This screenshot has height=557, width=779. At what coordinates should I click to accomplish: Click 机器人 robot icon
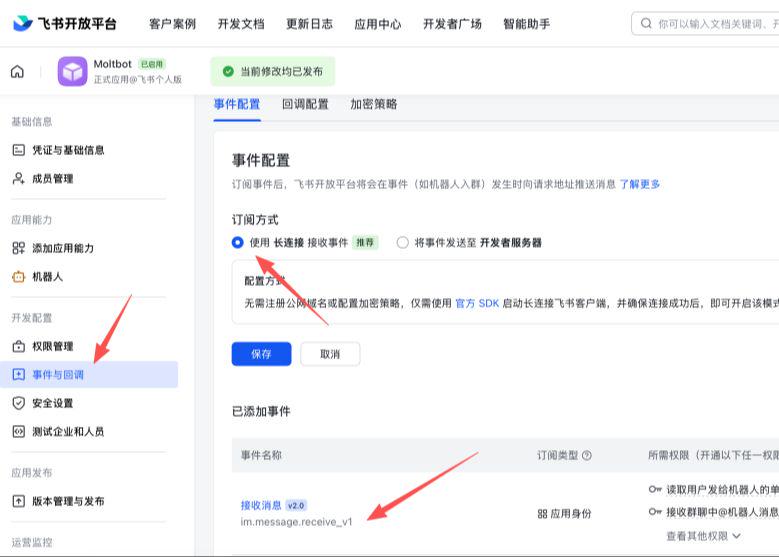tap(18, 277)
